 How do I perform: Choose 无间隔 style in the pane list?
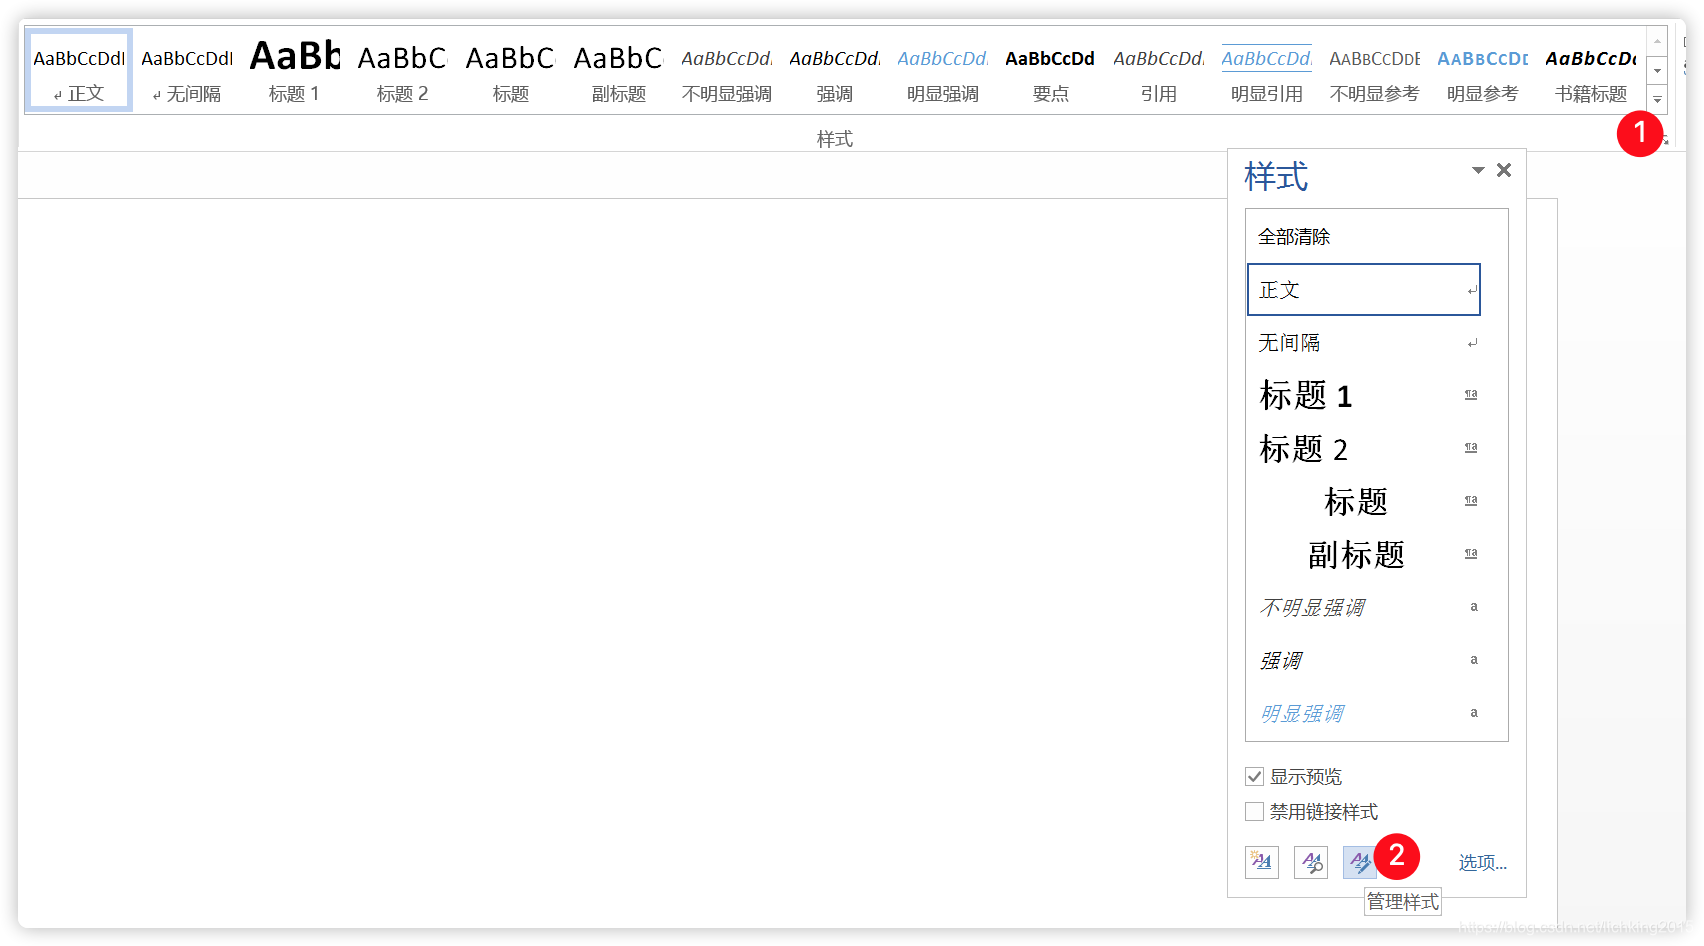(1364, 343)
